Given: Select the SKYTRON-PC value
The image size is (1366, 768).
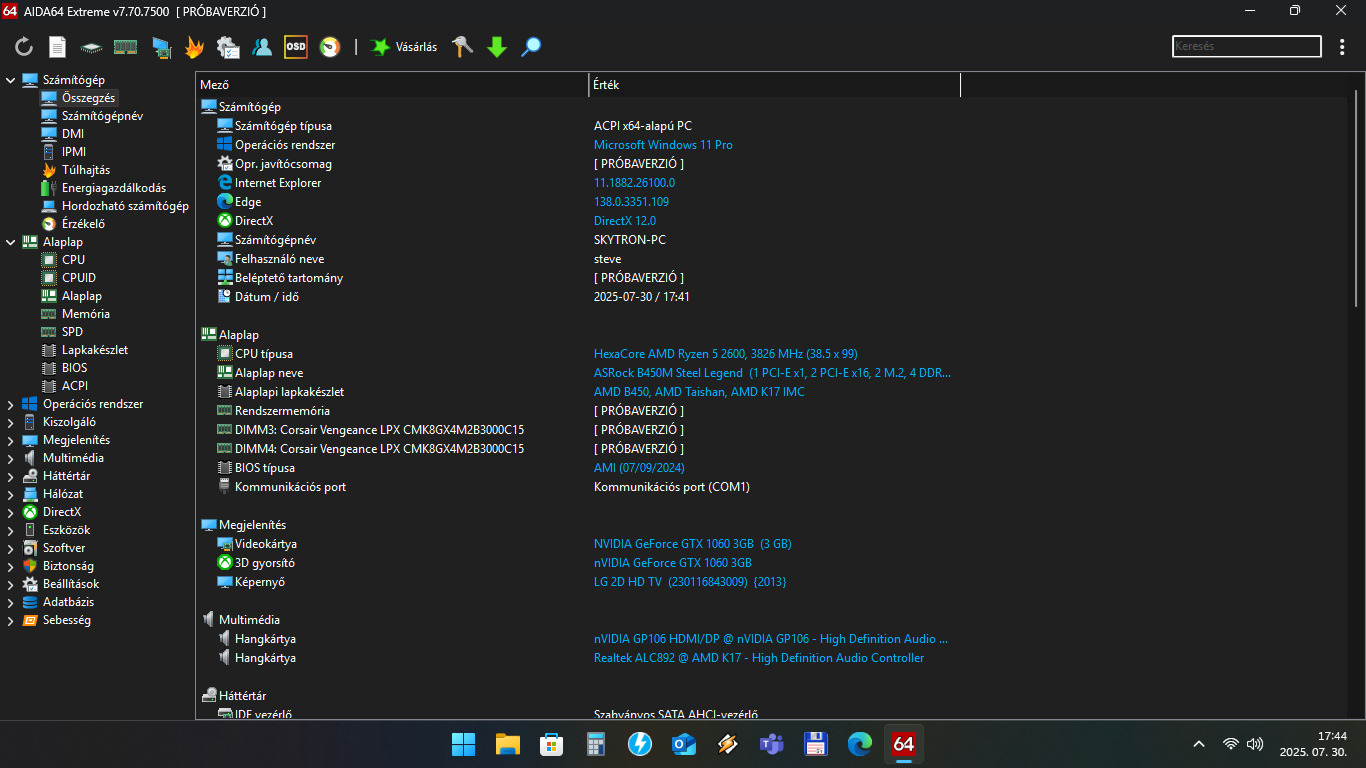Looking at the screenshot, I should [x=630, y=240].
